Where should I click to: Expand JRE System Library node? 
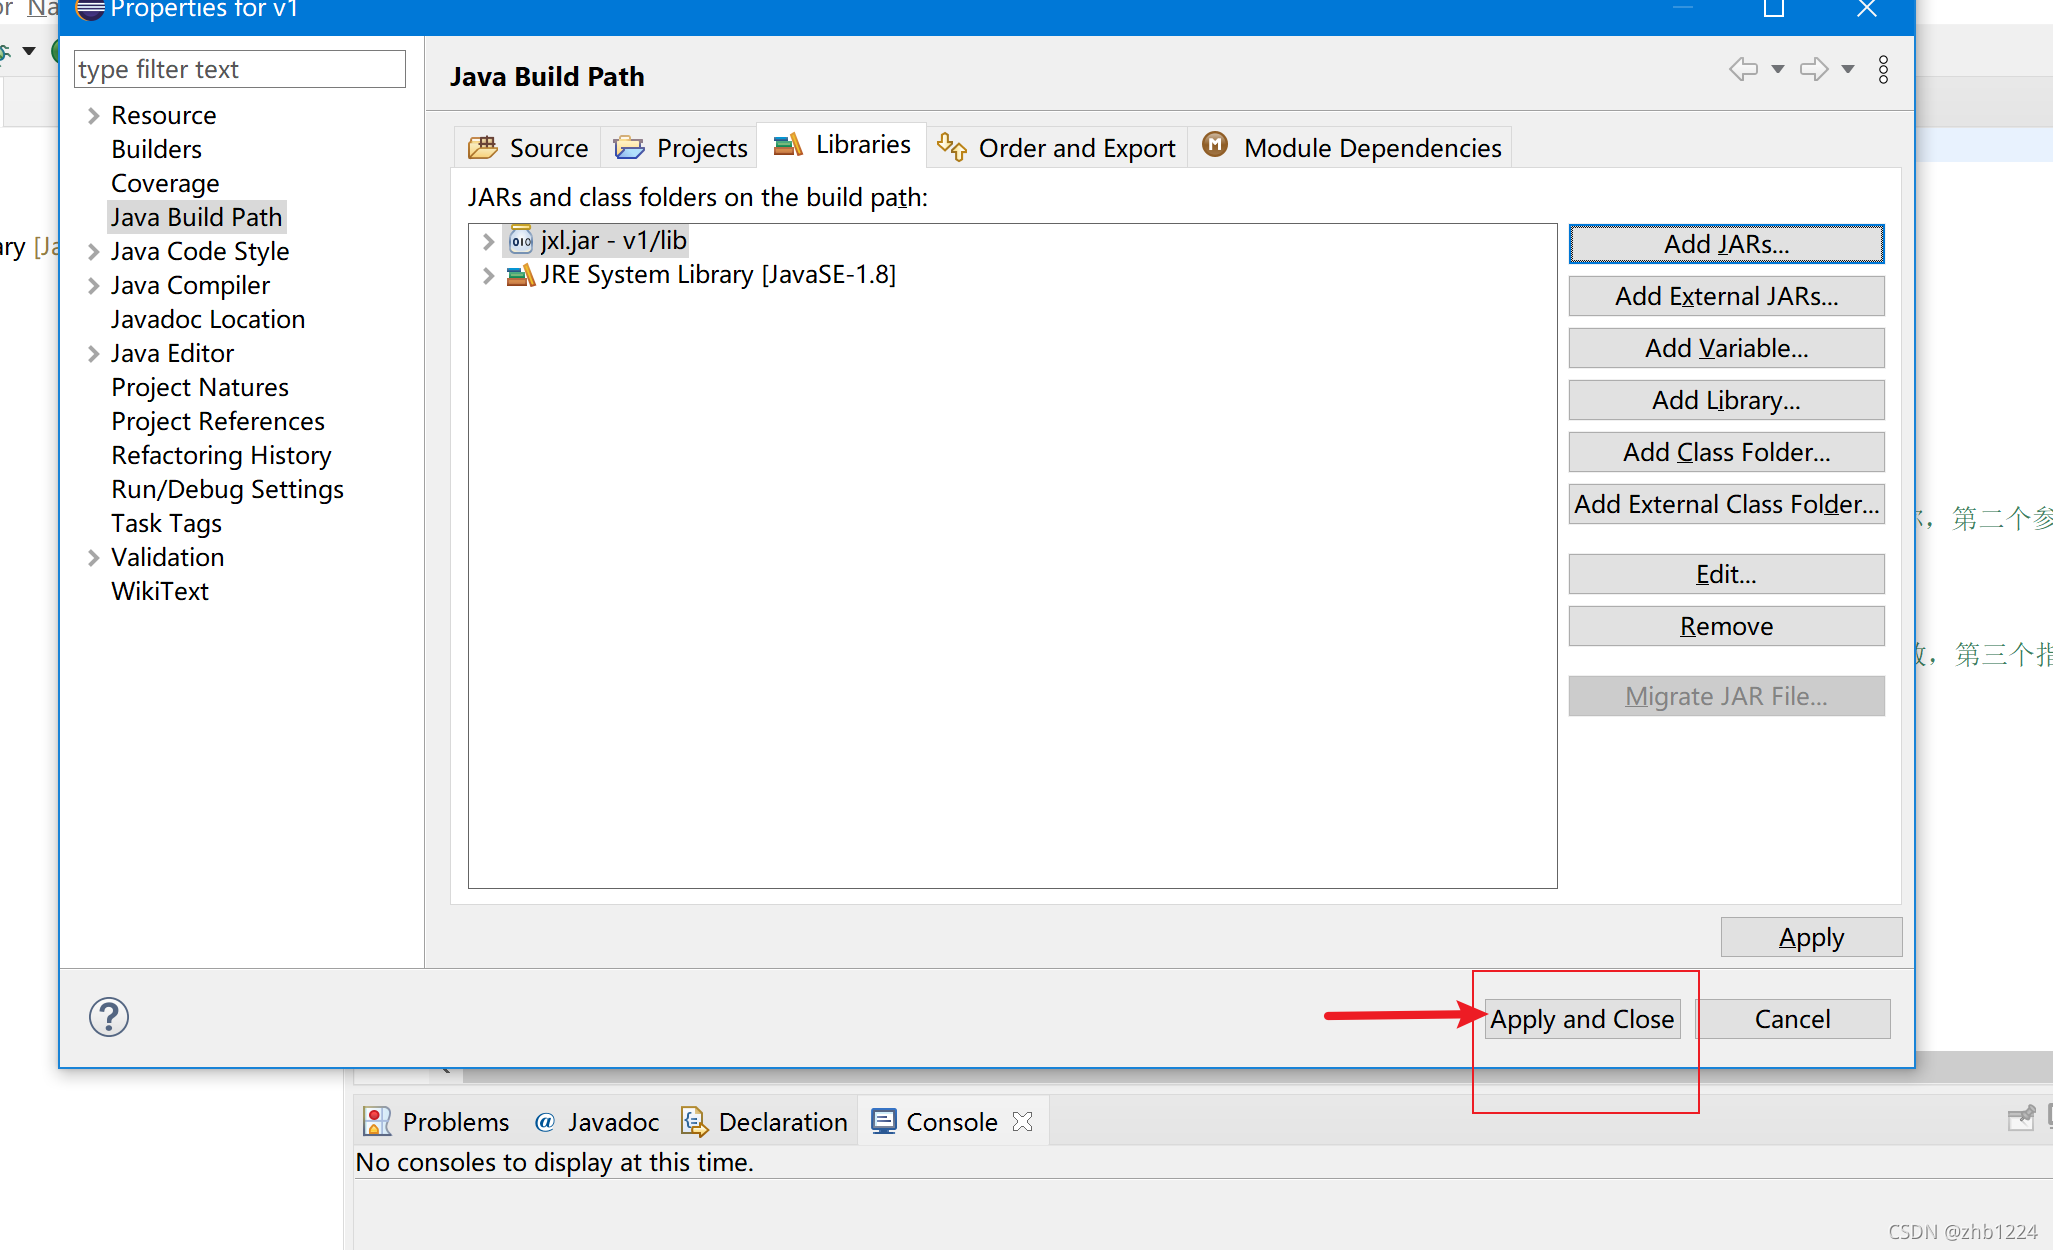click(488, 275)
